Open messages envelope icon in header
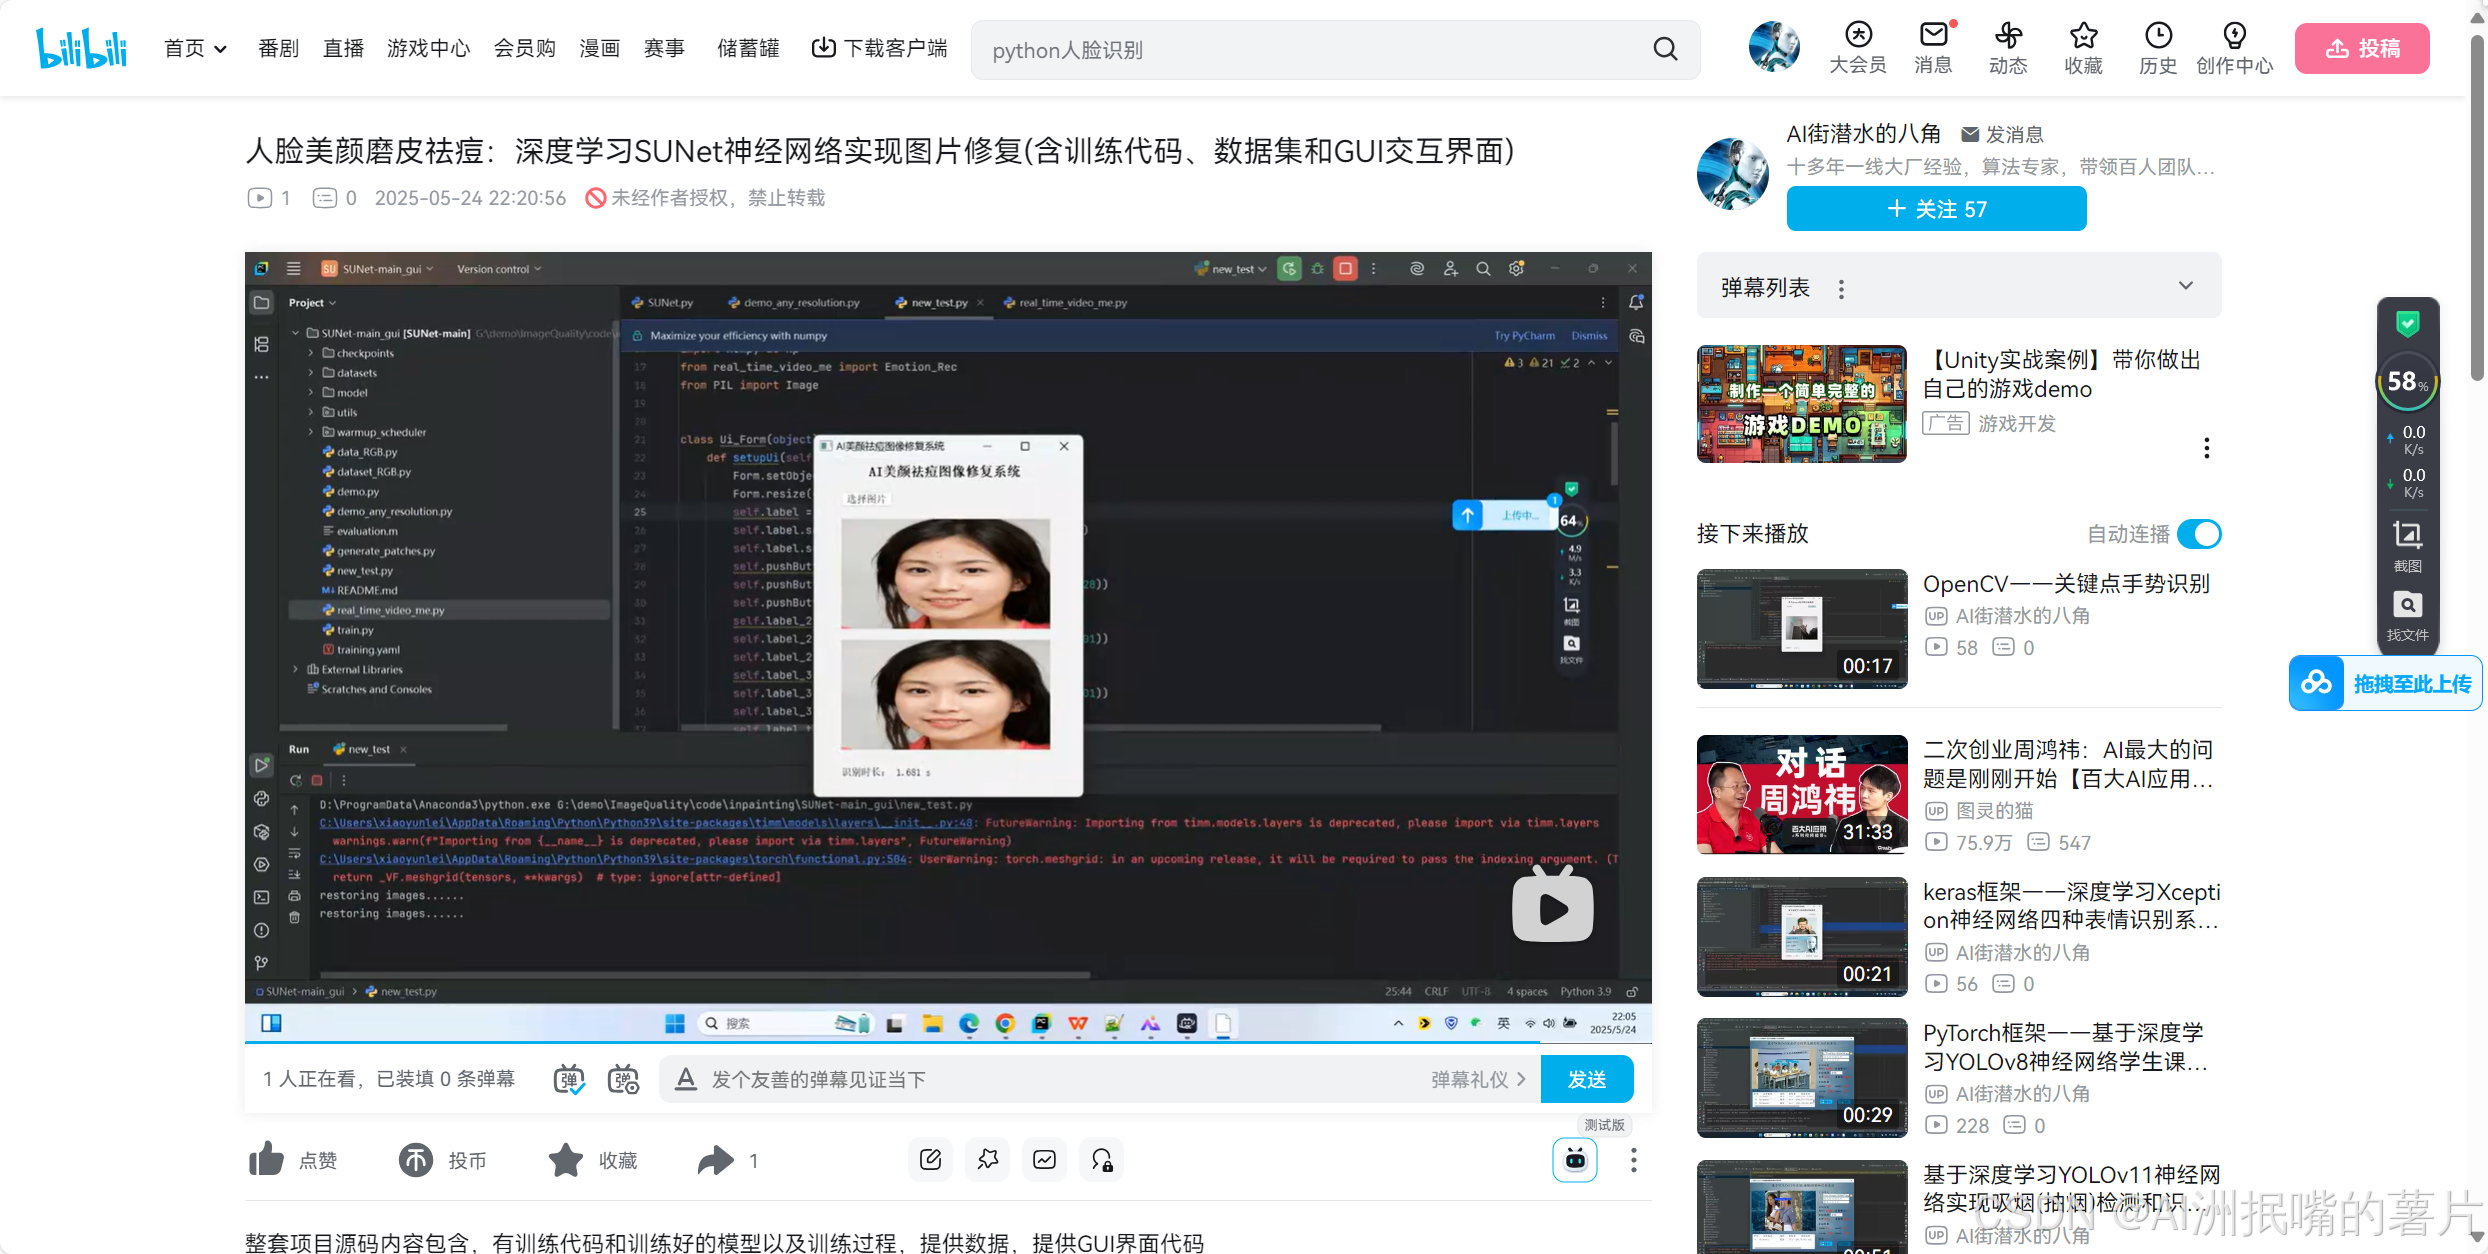 tap(1933, 36)
